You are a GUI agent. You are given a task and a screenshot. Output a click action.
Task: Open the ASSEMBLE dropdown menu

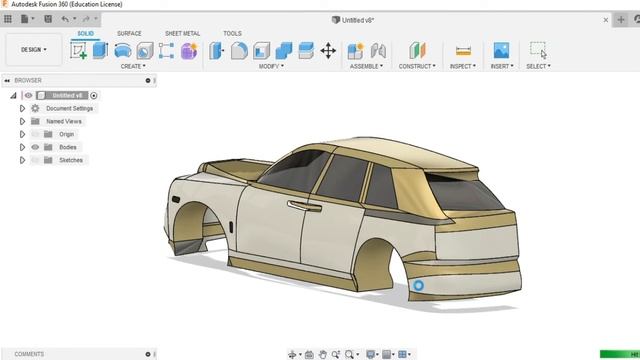(x=366, y=66)
